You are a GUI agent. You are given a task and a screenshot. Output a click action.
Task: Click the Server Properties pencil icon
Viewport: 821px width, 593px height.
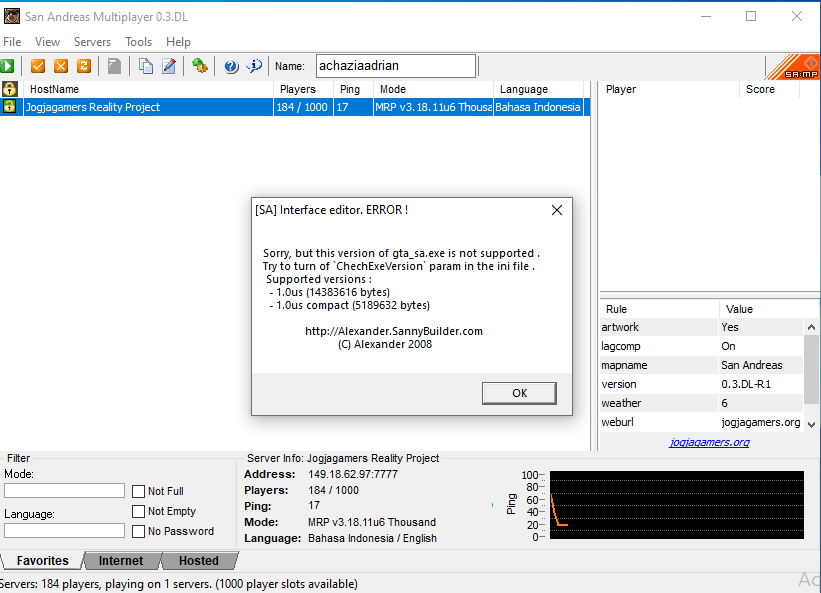pos(169,66)
